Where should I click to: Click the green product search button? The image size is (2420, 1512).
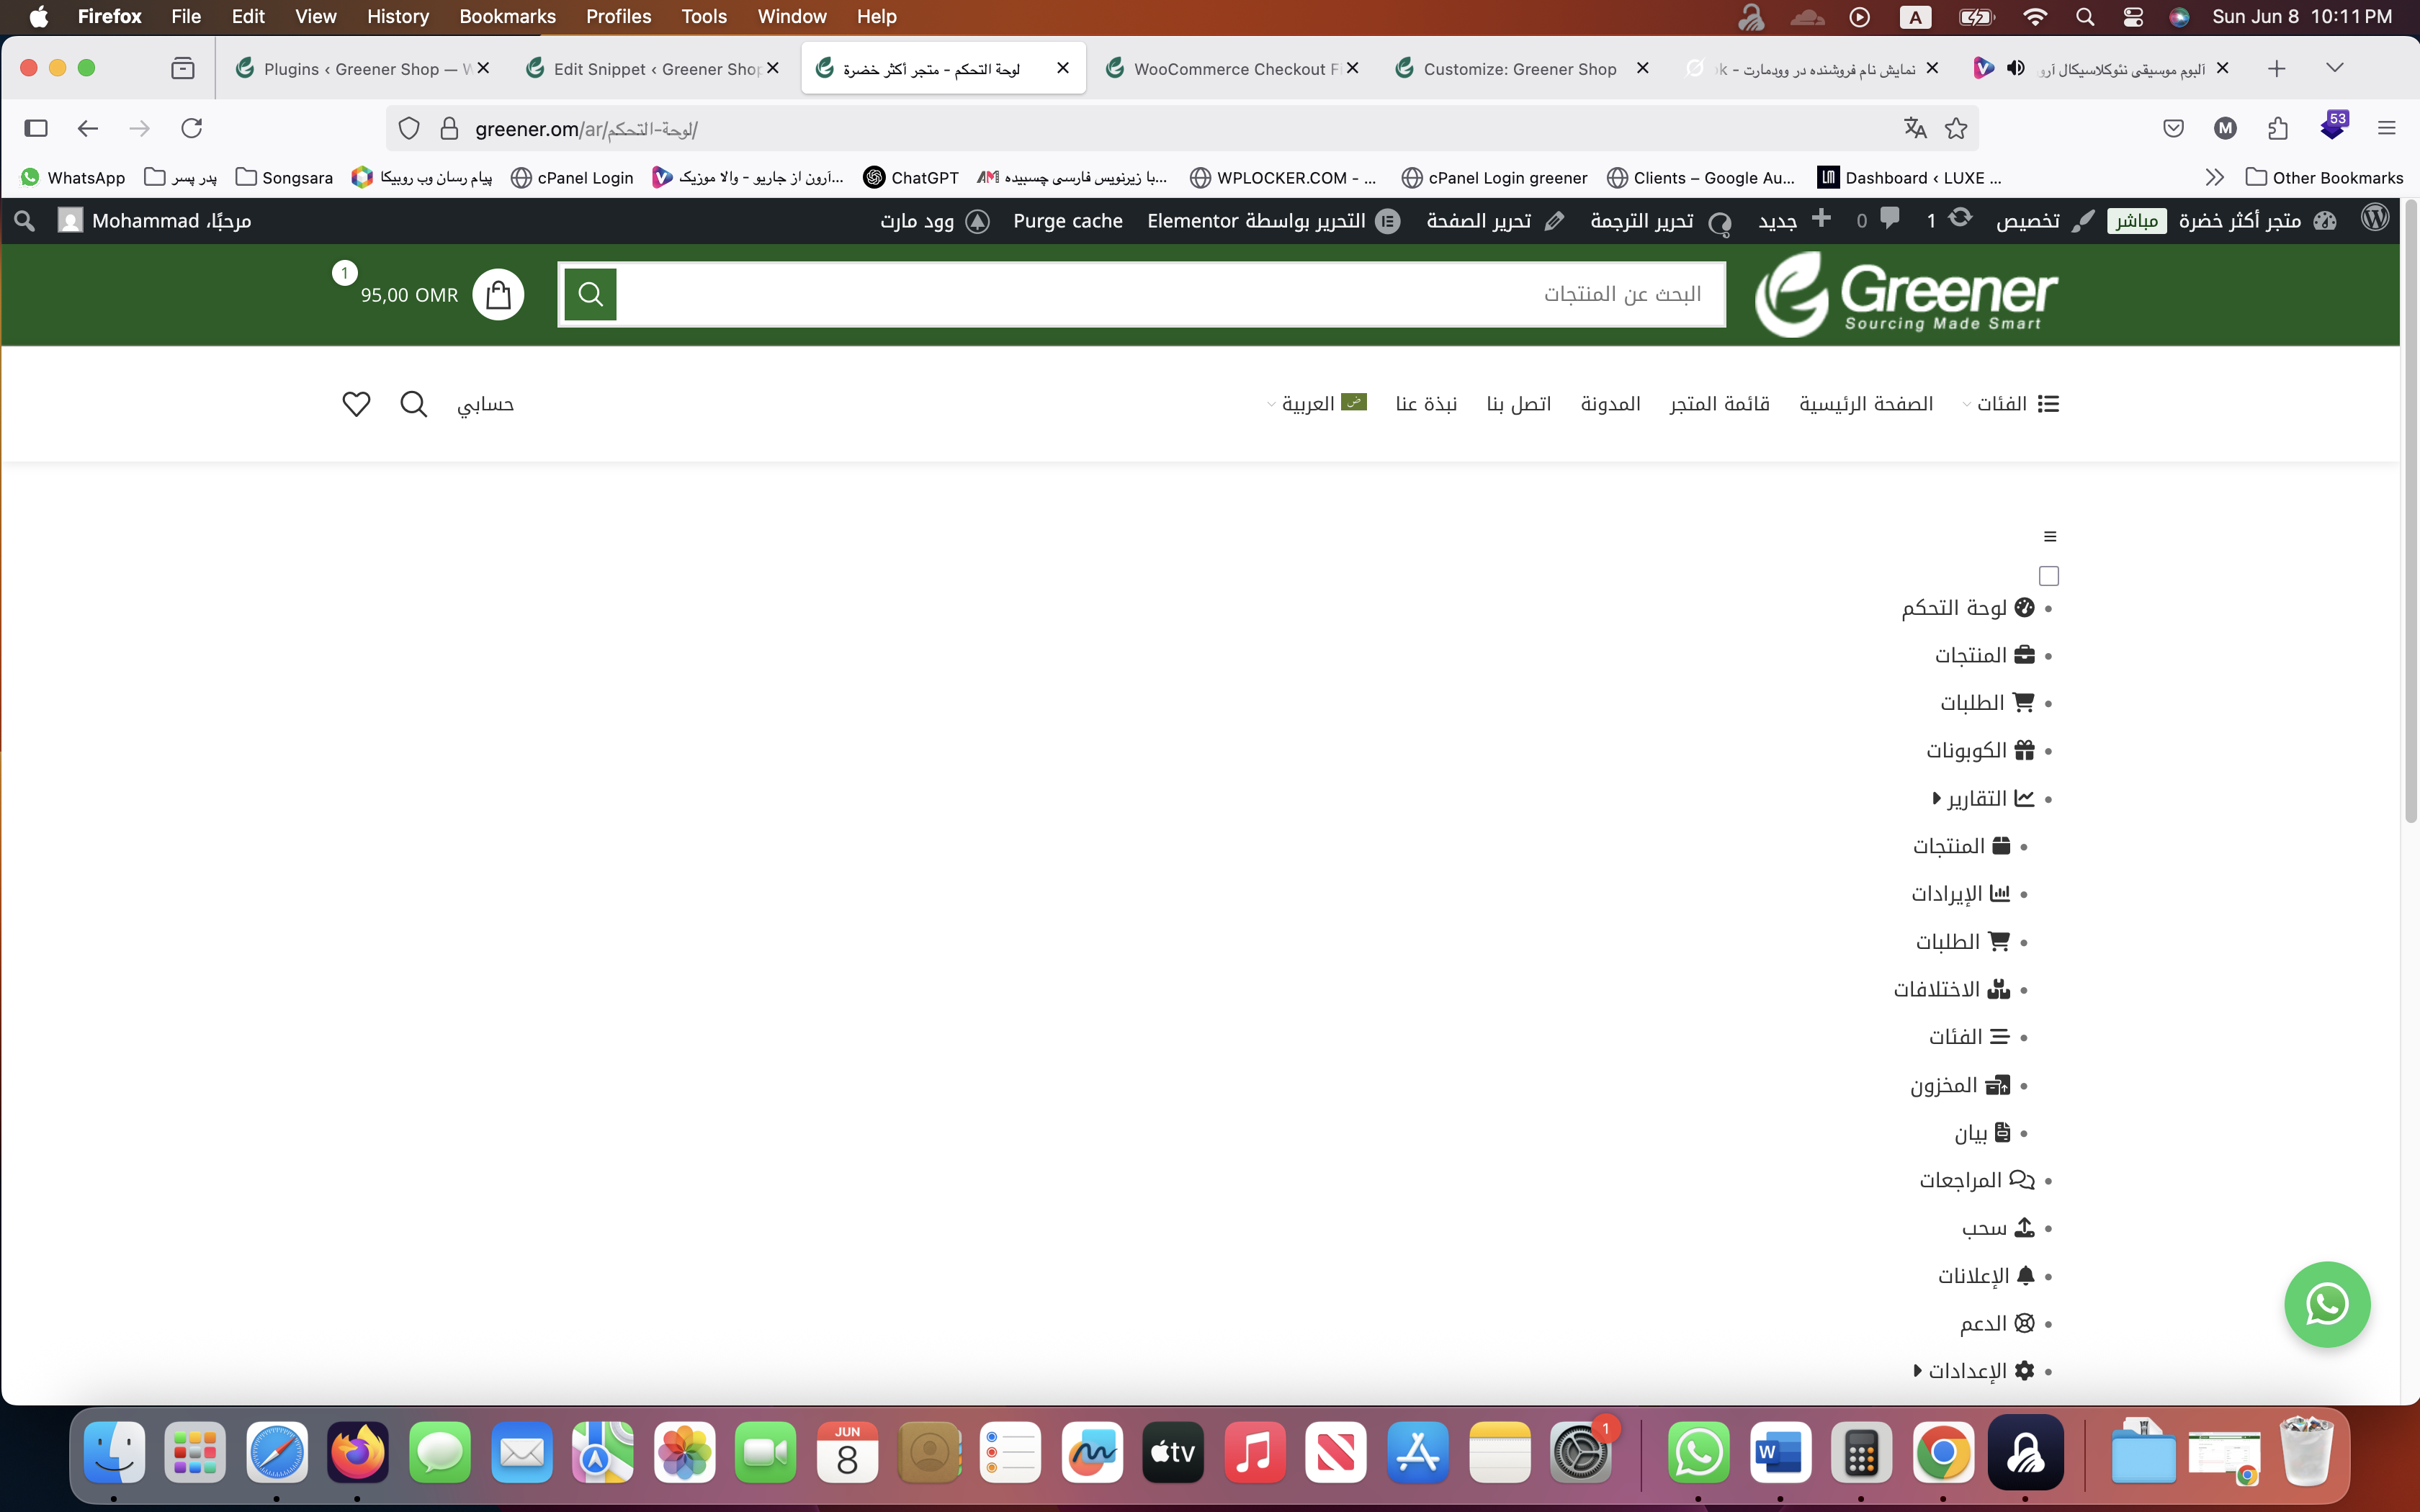(590, 294)
